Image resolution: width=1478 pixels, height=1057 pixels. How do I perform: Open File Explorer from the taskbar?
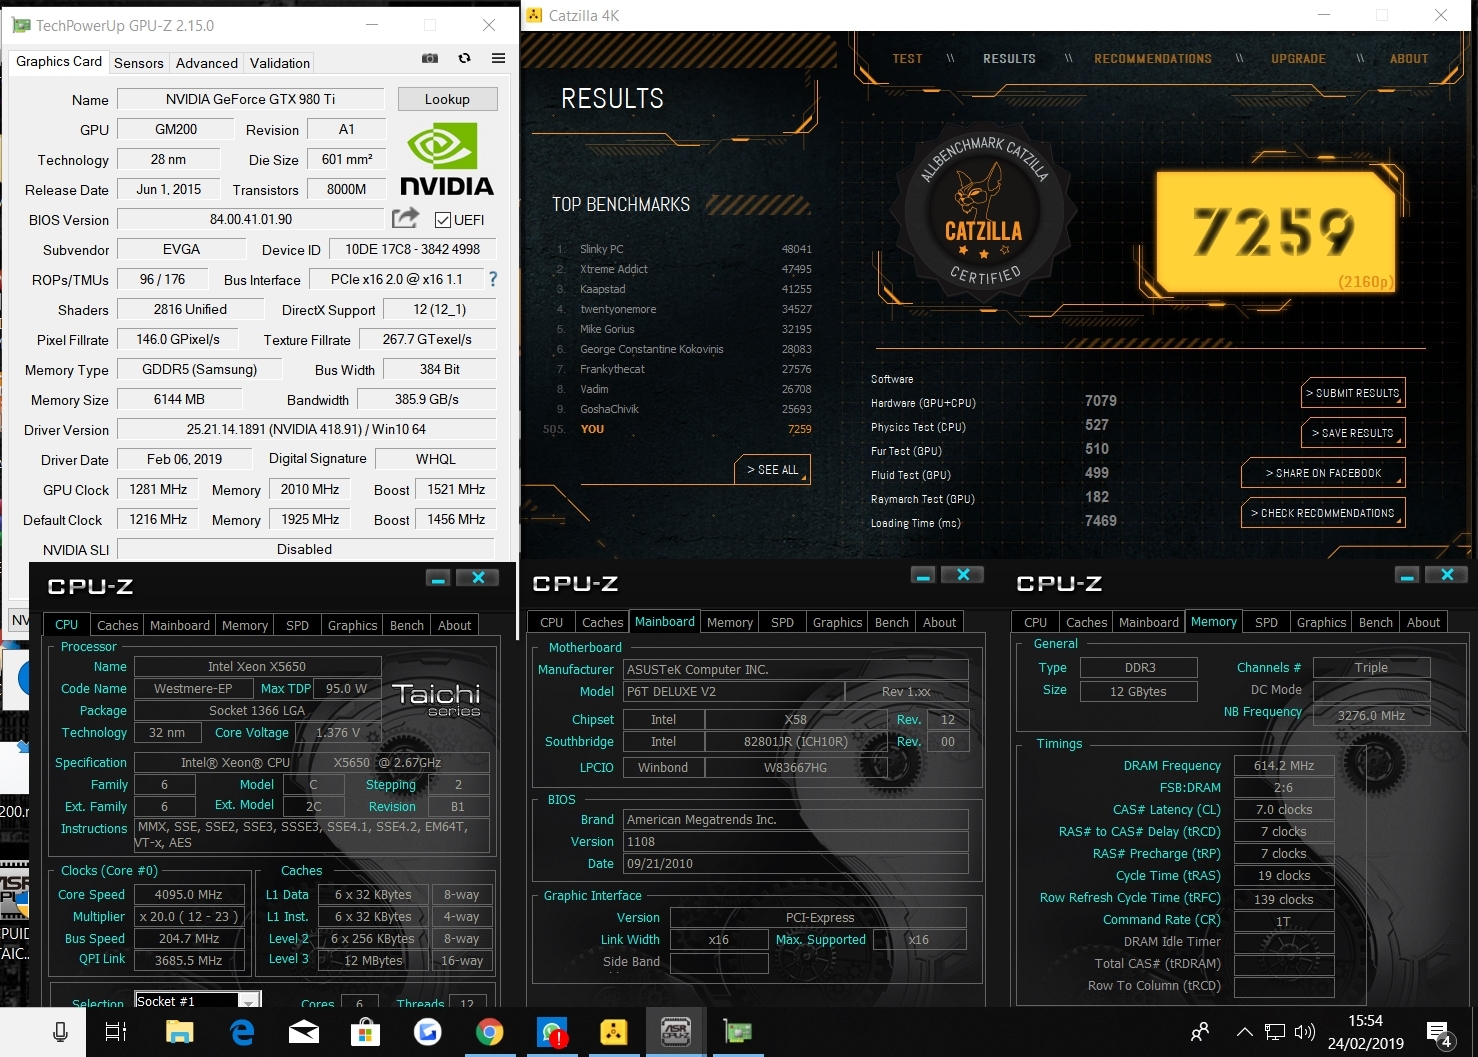(x=179, y=1032)
